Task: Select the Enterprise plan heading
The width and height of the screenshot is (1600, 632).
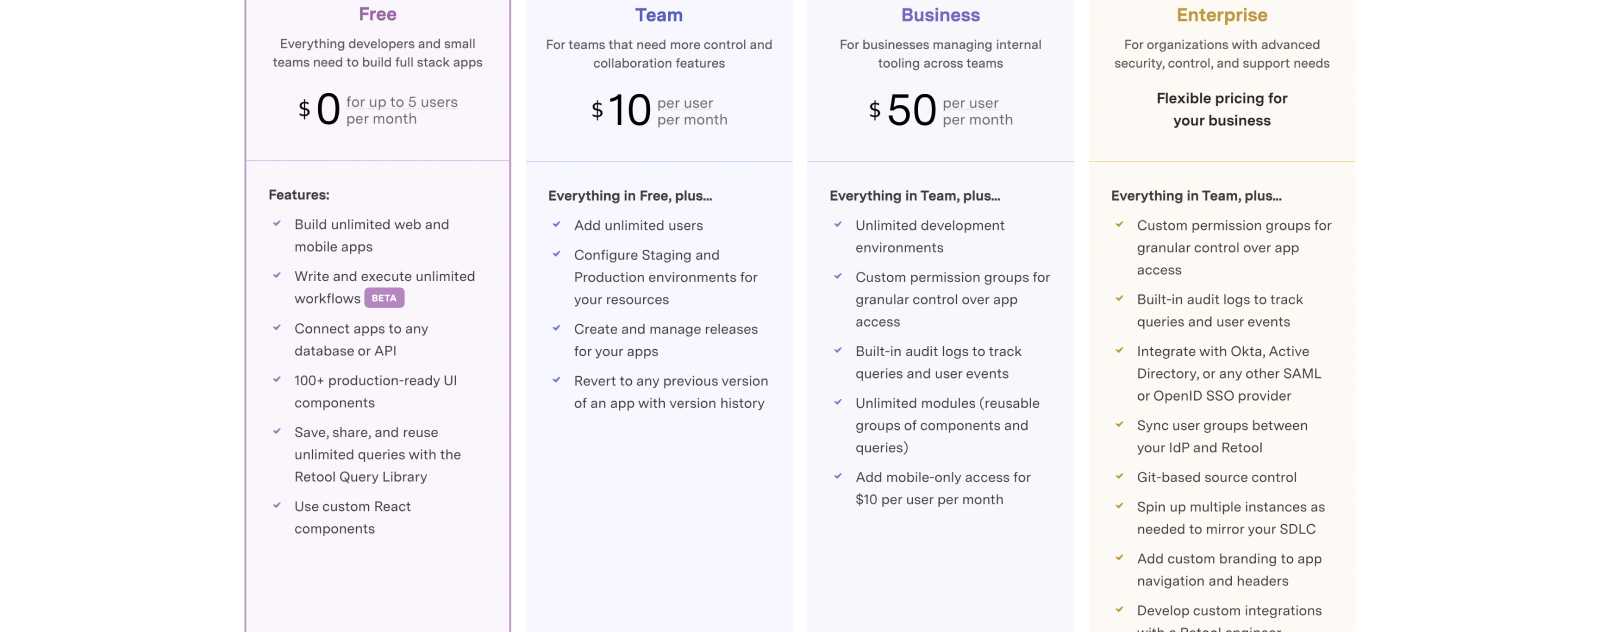Action: coord(1222,15)
